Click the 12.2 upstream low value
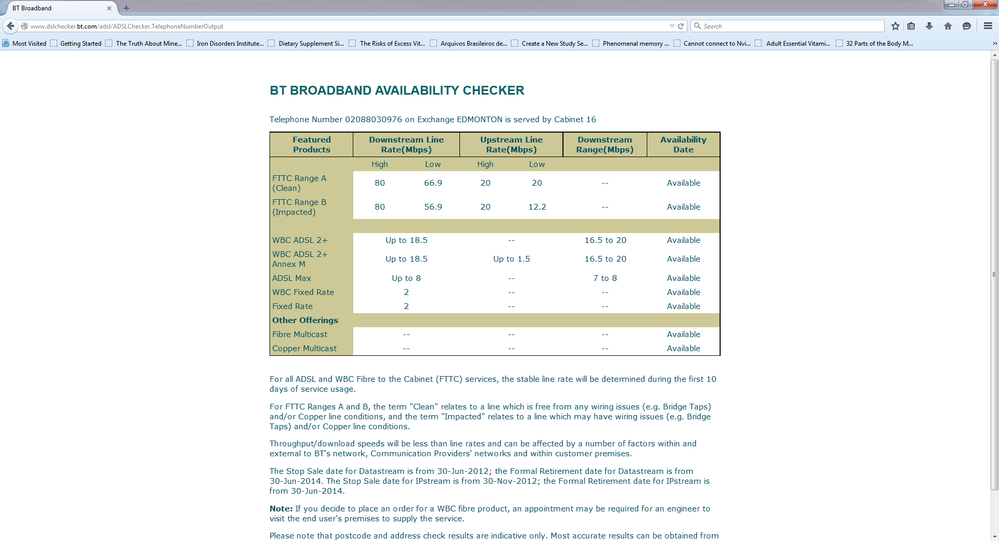 click(x=537, y=207)
